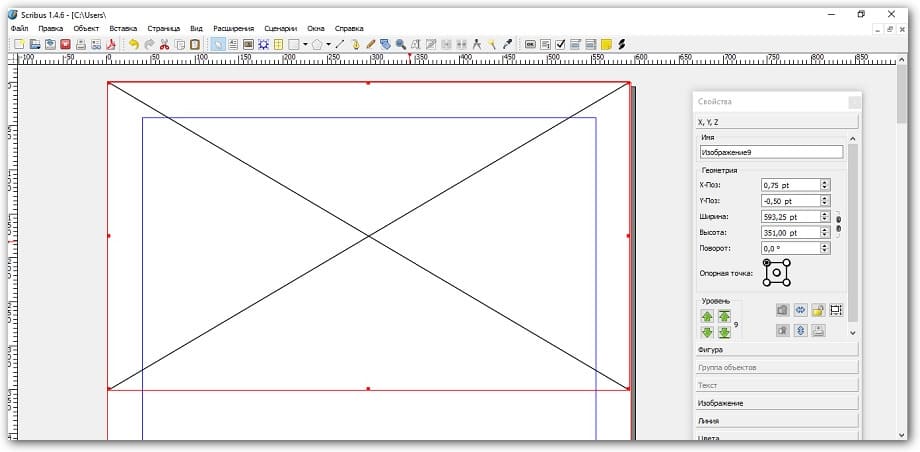Select the Zoom magnifier tool
The width and height of the screenshot is (920, 452).
click(x=400, y=44)
